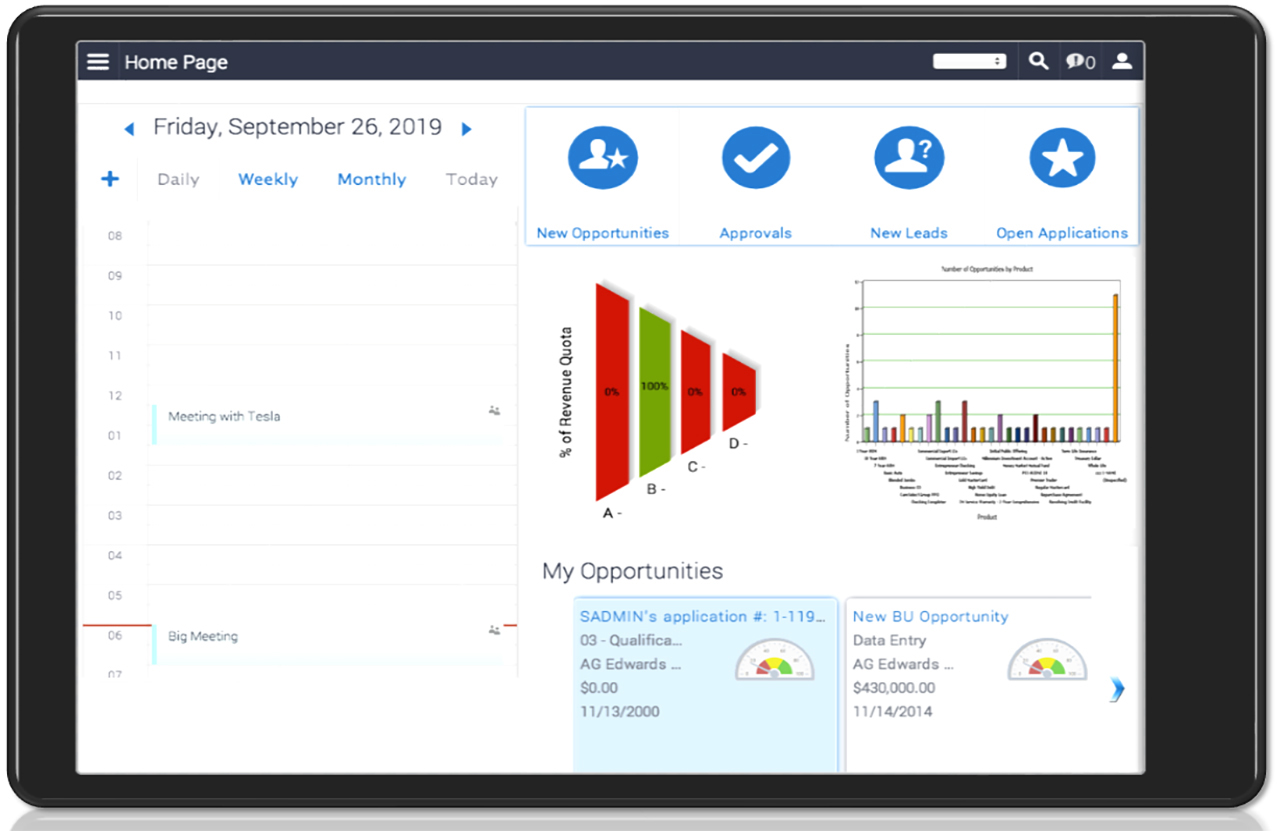Open the header dropdown selector
1280x831 pixels.
click(969, 61)
